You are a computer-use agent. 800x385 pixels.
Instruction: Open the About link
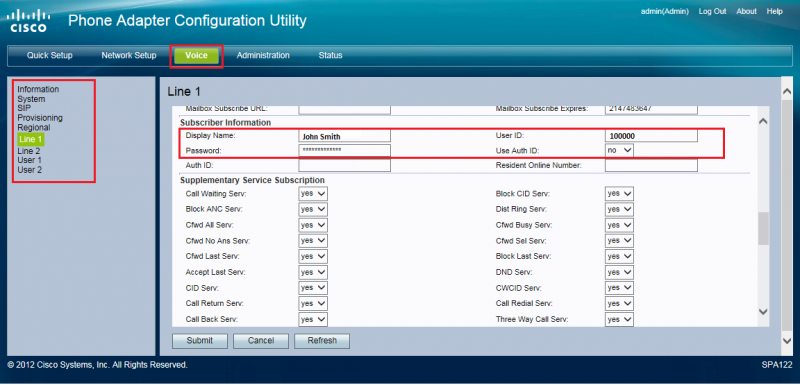tap(746, 11)
